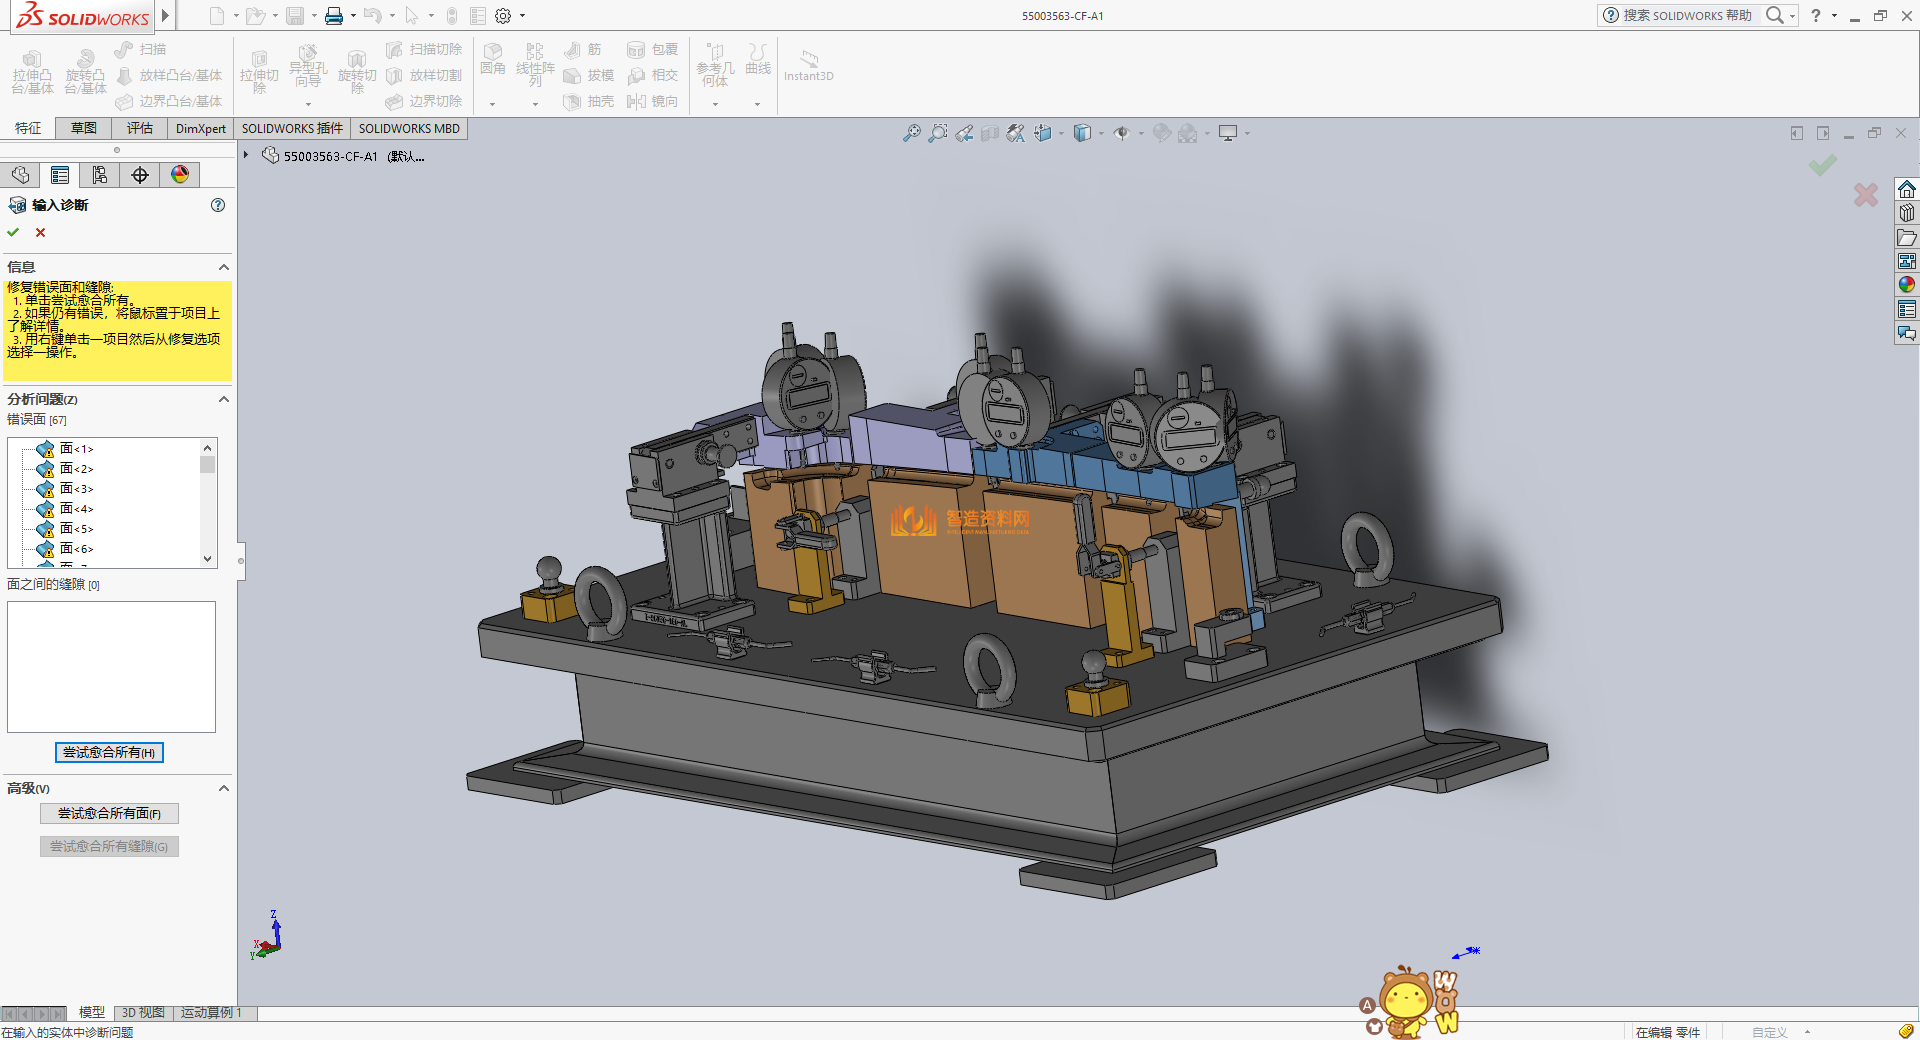Collapse the 信息 message section
The height and width of the screenshot is (1040, 1920).
pyautogui.click(x=224, y=267)
